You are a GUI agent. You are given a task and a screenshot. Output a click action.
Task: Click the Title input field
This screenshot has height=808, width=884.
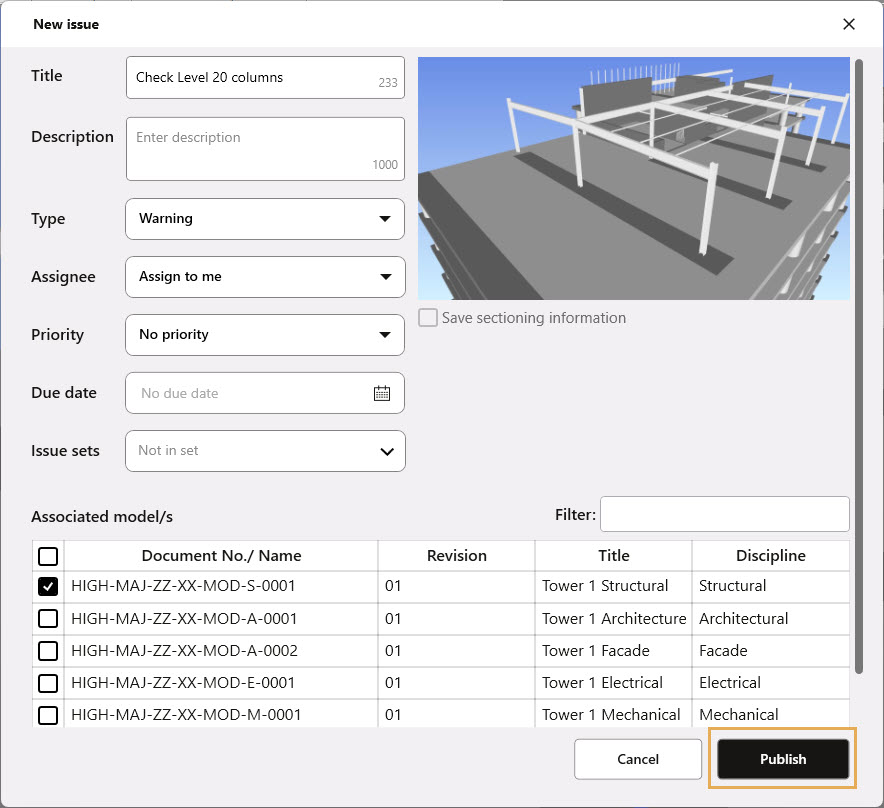click(x=255, y=78)
